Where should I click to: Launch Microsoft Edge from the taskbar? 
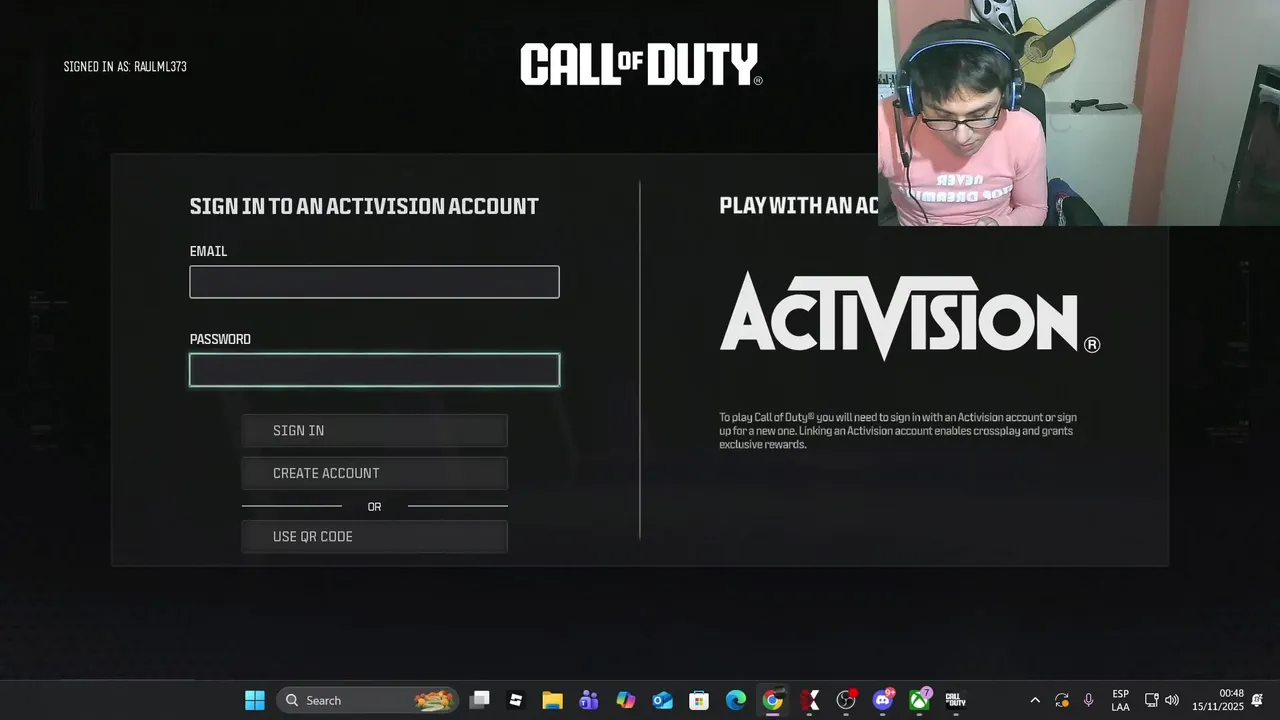[x=736, y=700]
